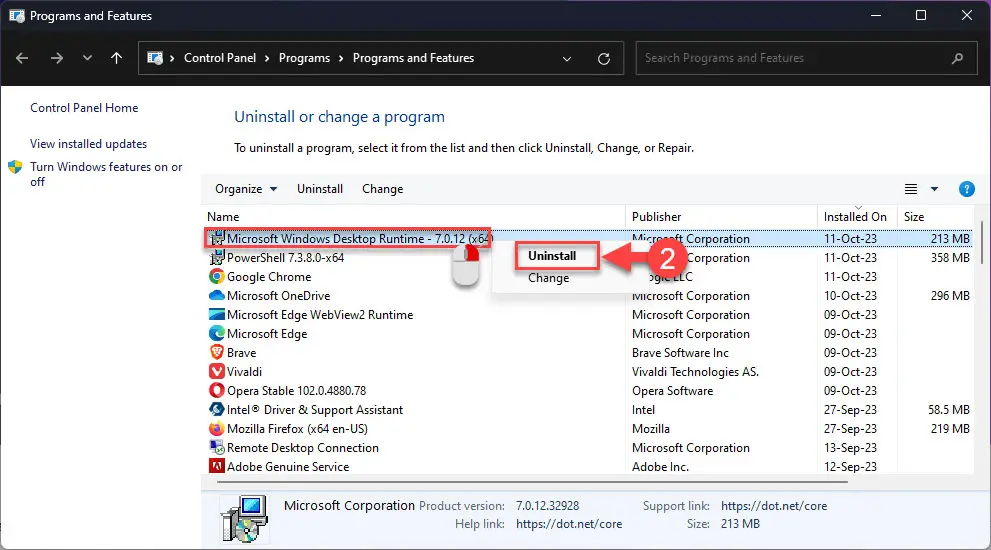The height and width of the screenshot is (550, 991).
Task: Select the PowerShell 7.3.8.0-x64 icon
Action: pos(217,257)
